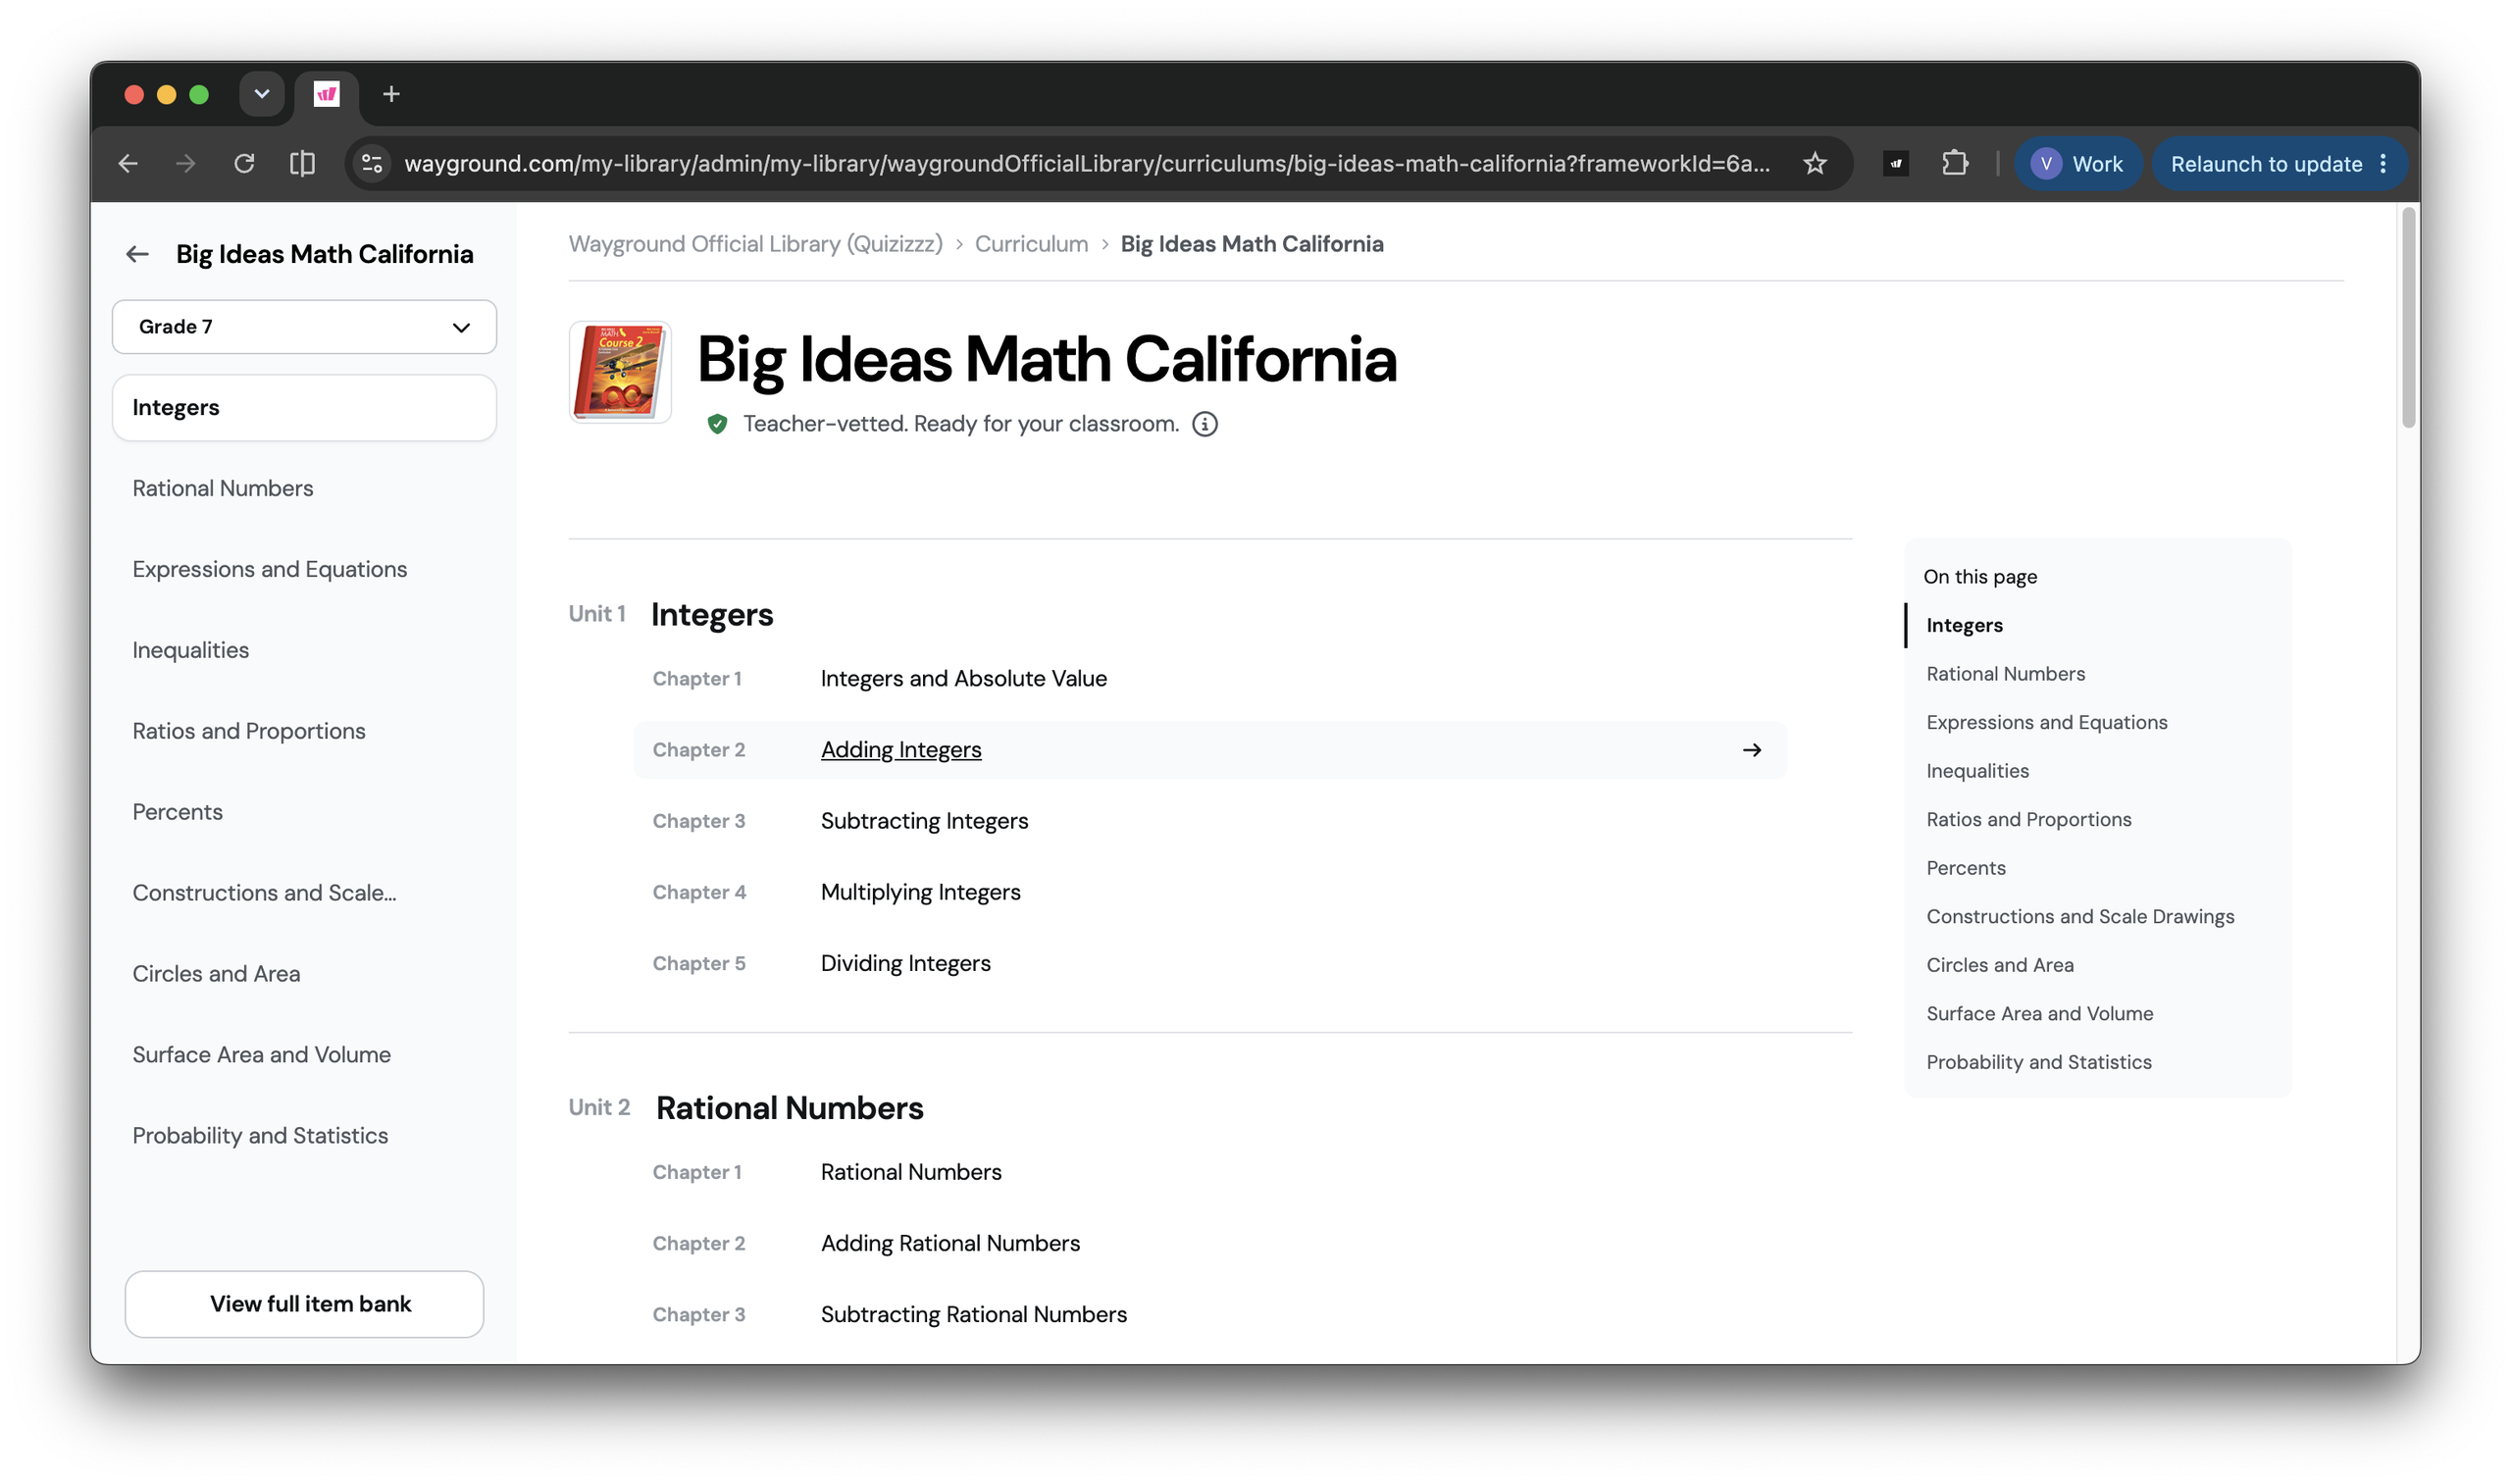Select Probability and Statistics in left sidebar
This screenshot has height=1484, width=2511.
tap(260, 1136)
